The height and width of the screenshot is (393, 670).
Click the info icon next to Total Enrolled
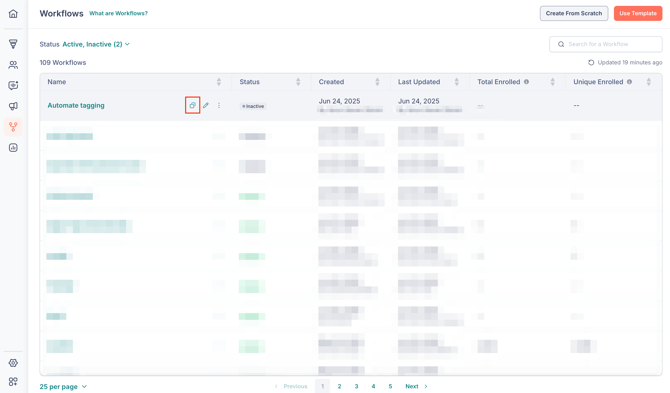coord(526,82)
